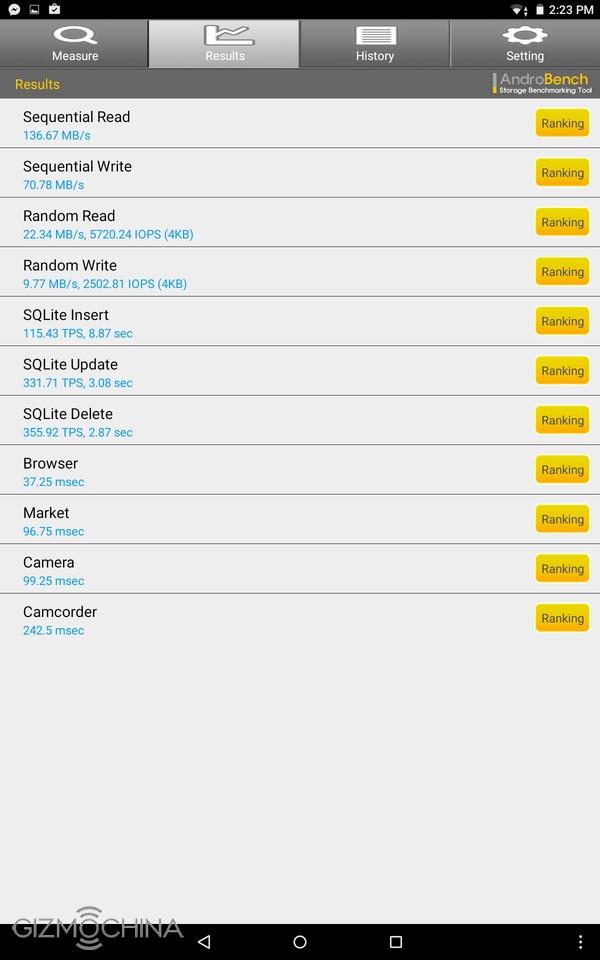Tap the battery icon in status bar
This screenshot has width=600, height=960.
540,9
